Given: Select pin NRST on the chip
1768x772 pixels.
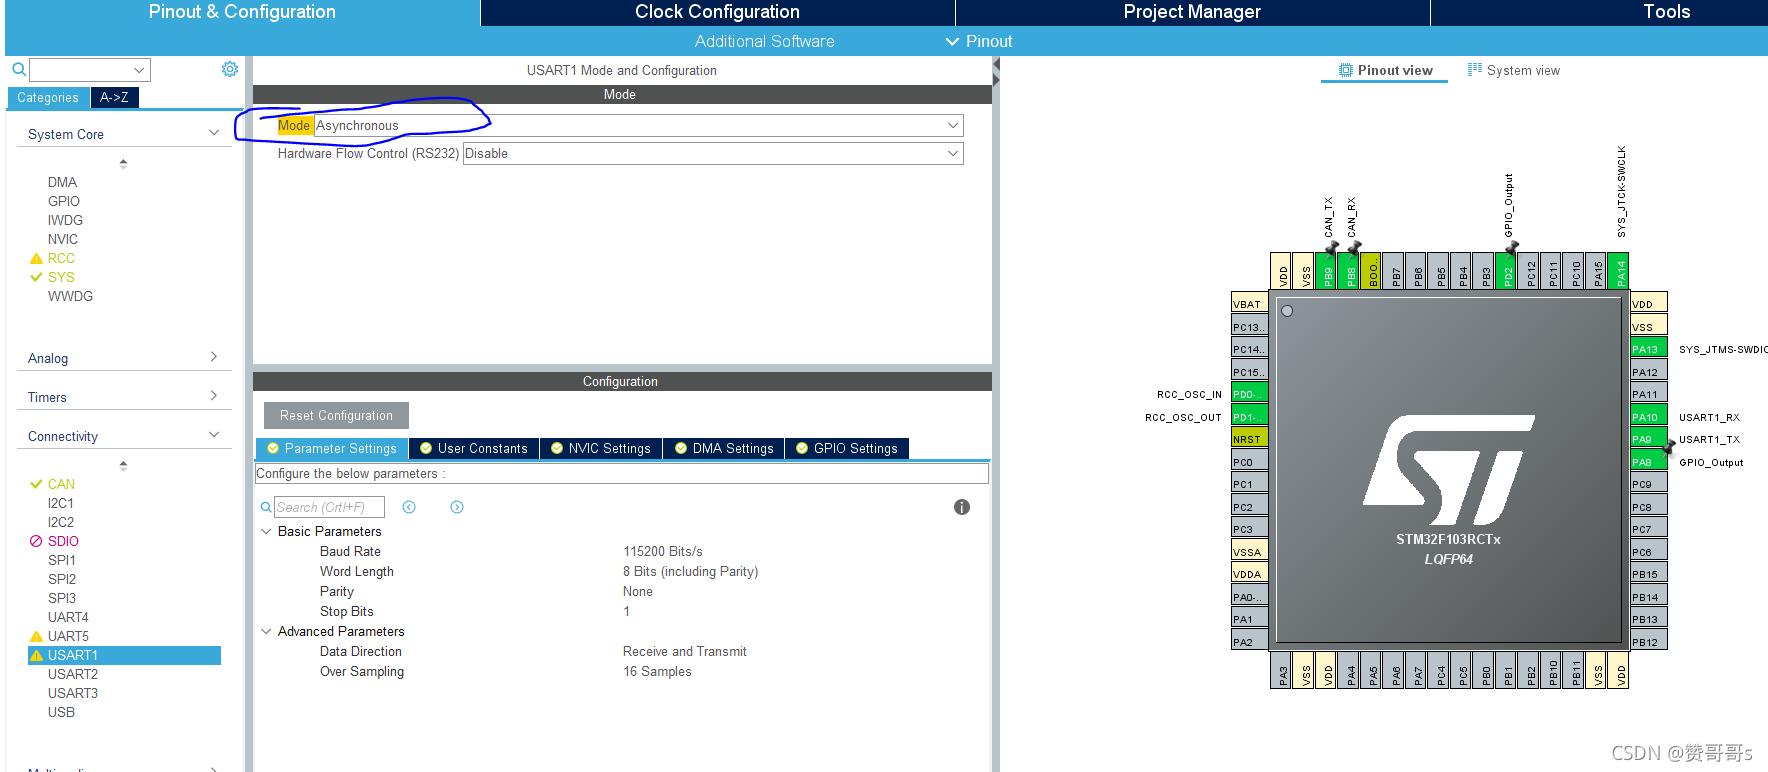Looking at the screenshot, I should click(x=1250, y=439).
